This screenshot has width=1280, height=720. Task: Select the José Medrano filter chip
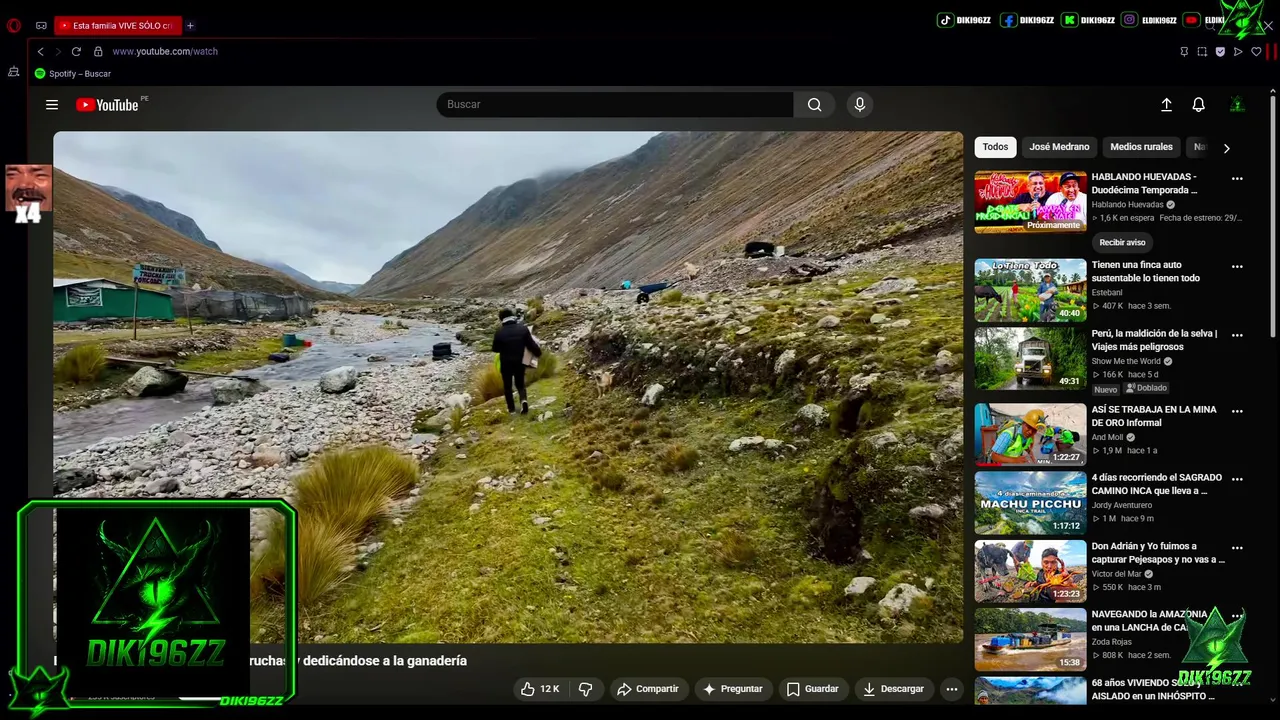1059,147
